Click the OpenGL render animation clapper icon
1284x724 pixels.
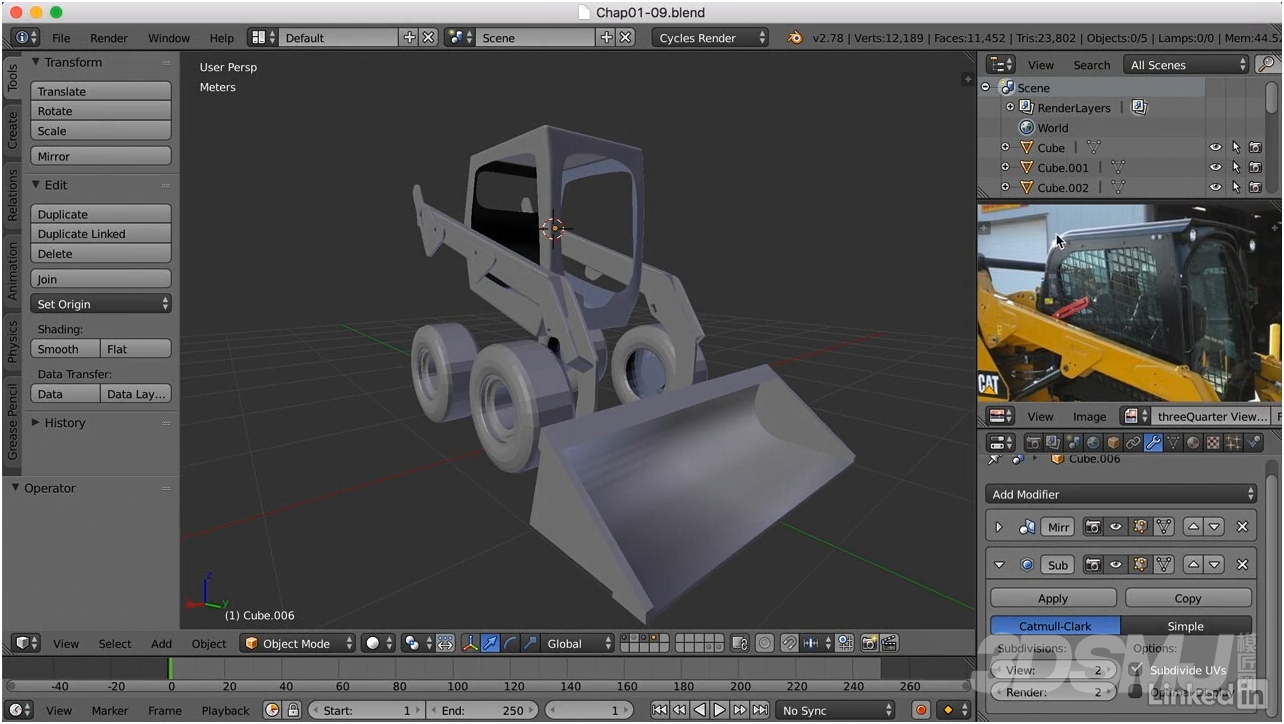coord(889,643)
